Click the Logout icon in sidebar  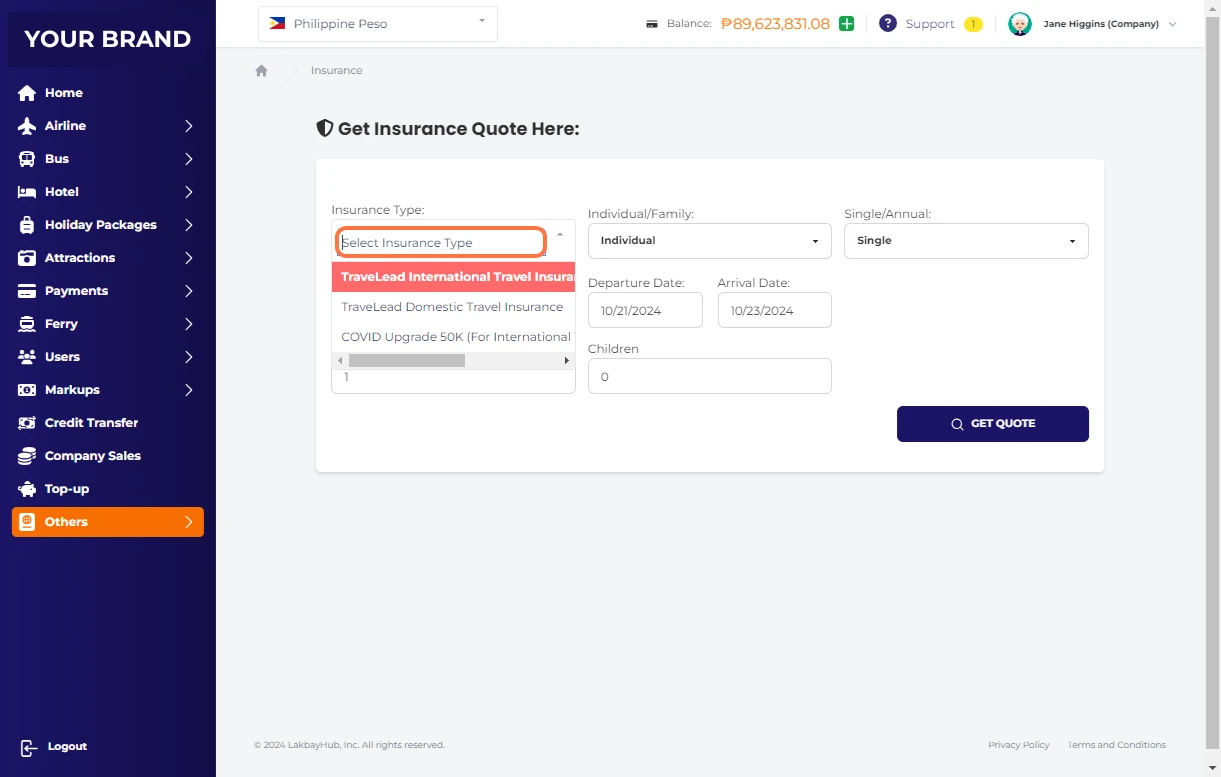click(x=28, y=747)
